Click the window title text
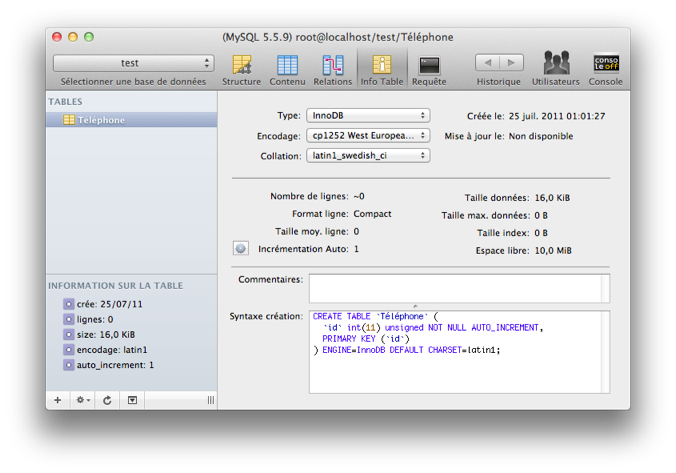This screenshot has width=676, height=473. [338, 37]
